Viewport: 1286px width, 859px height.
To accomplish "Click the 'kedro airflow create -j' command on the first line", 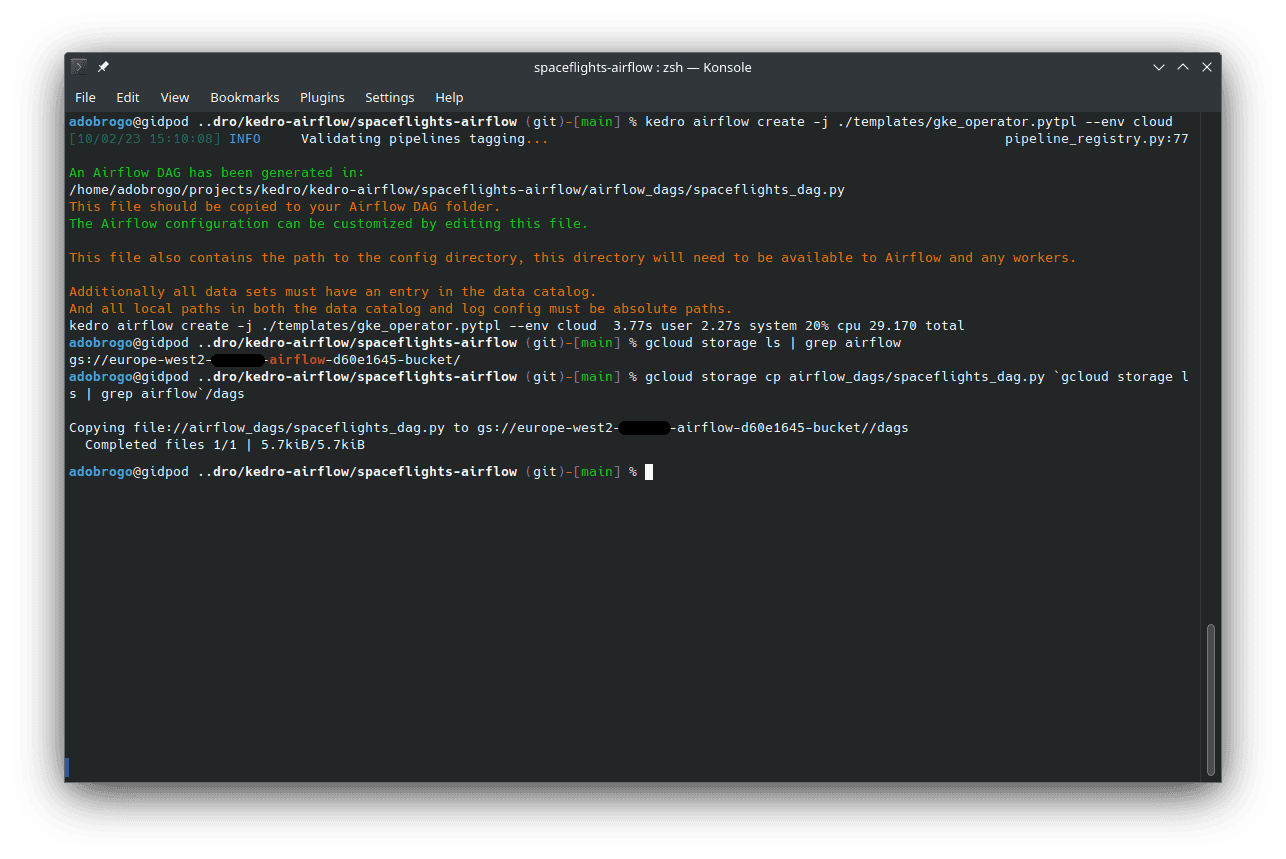I will coord(909,122).
